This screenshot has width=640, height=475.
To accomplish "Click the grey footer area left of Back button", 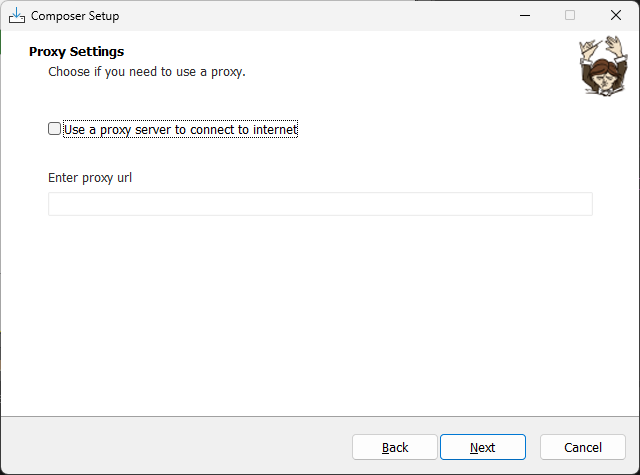I will [x=176, y=446].
